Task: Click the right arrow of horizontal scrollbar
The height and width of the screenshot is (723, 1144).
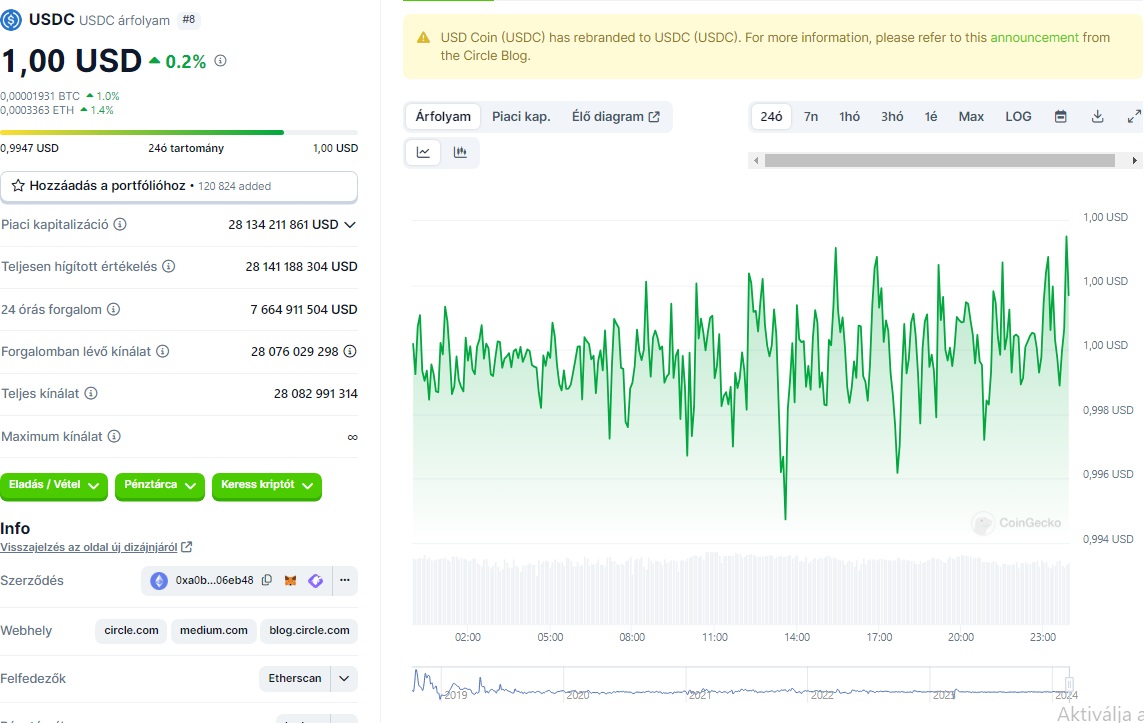Action: coord(1134,161)
